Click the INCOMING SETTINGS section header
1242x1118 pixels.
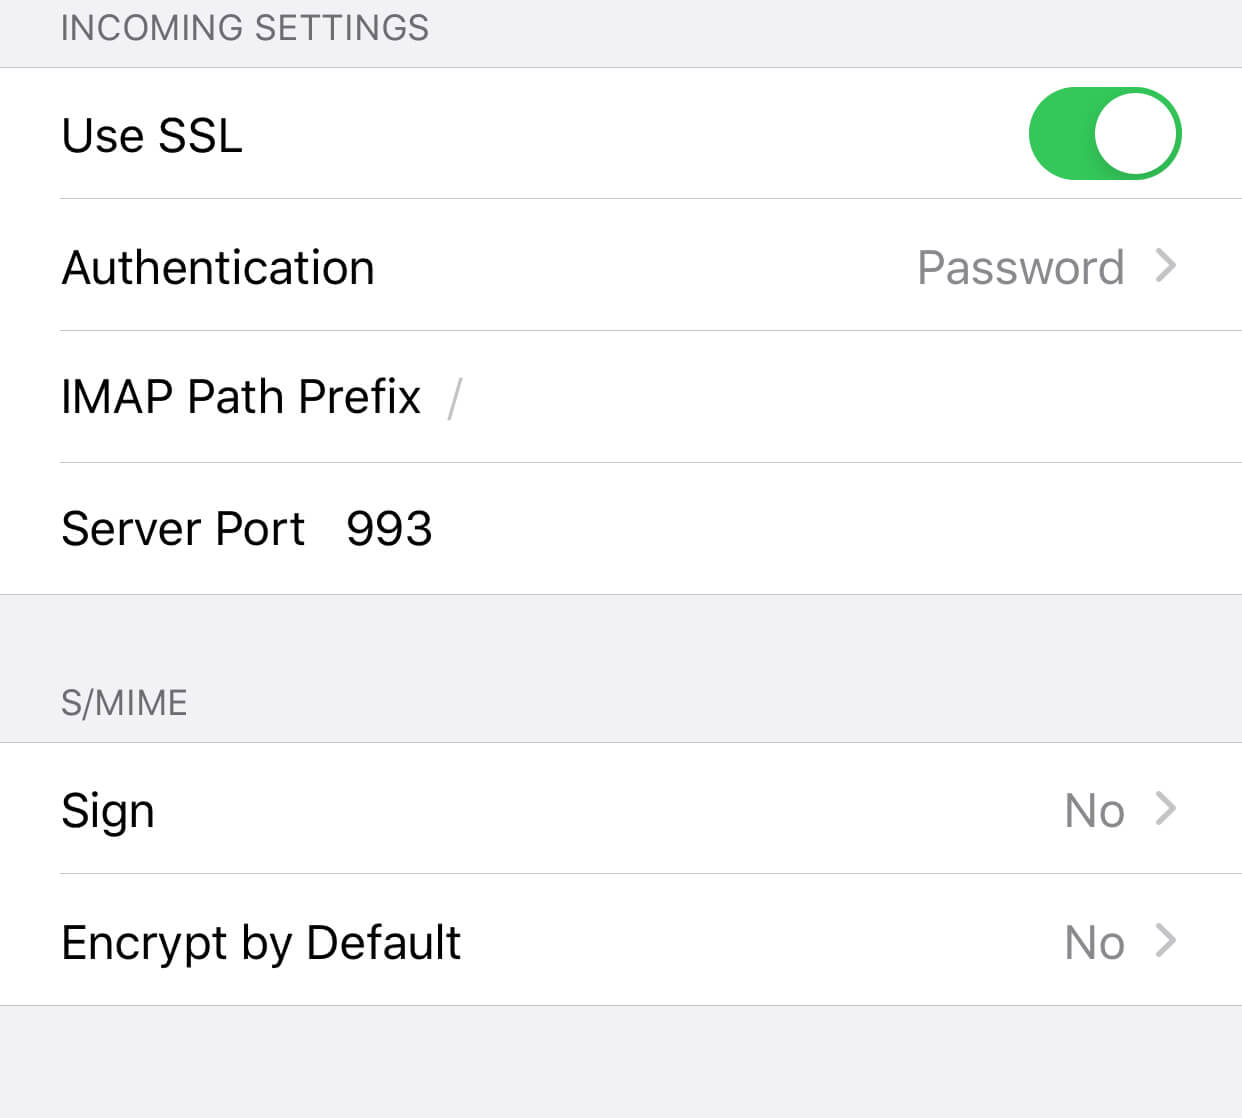(245, 28)
